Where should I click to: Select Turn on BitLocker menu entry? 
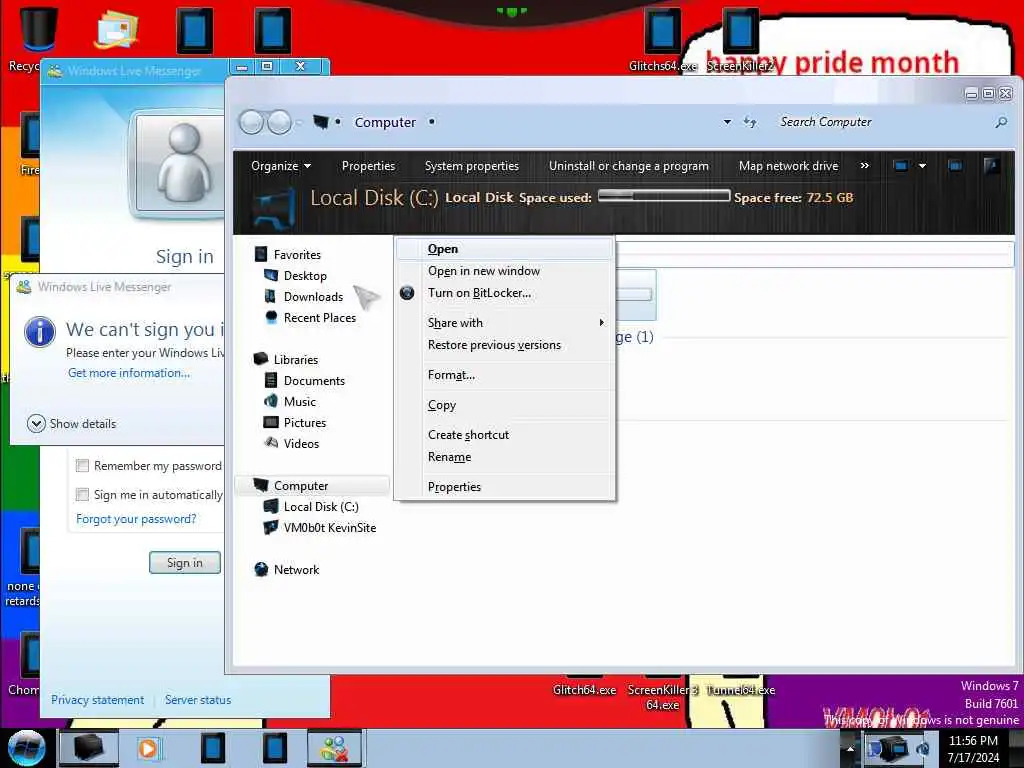(505, 293)
